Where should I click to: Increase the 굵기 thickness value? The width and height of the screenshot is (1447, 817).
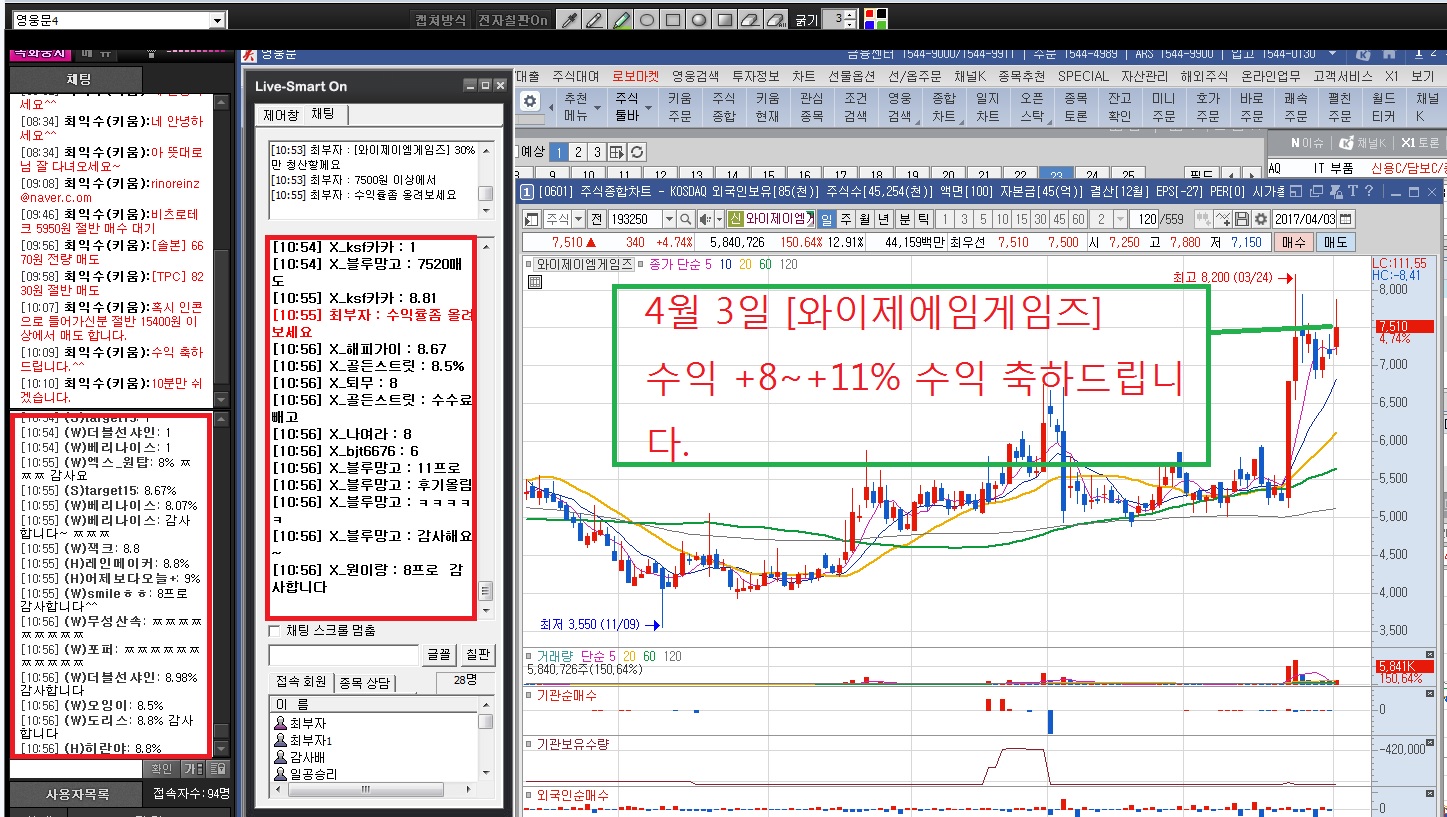[x=850, y=15]
